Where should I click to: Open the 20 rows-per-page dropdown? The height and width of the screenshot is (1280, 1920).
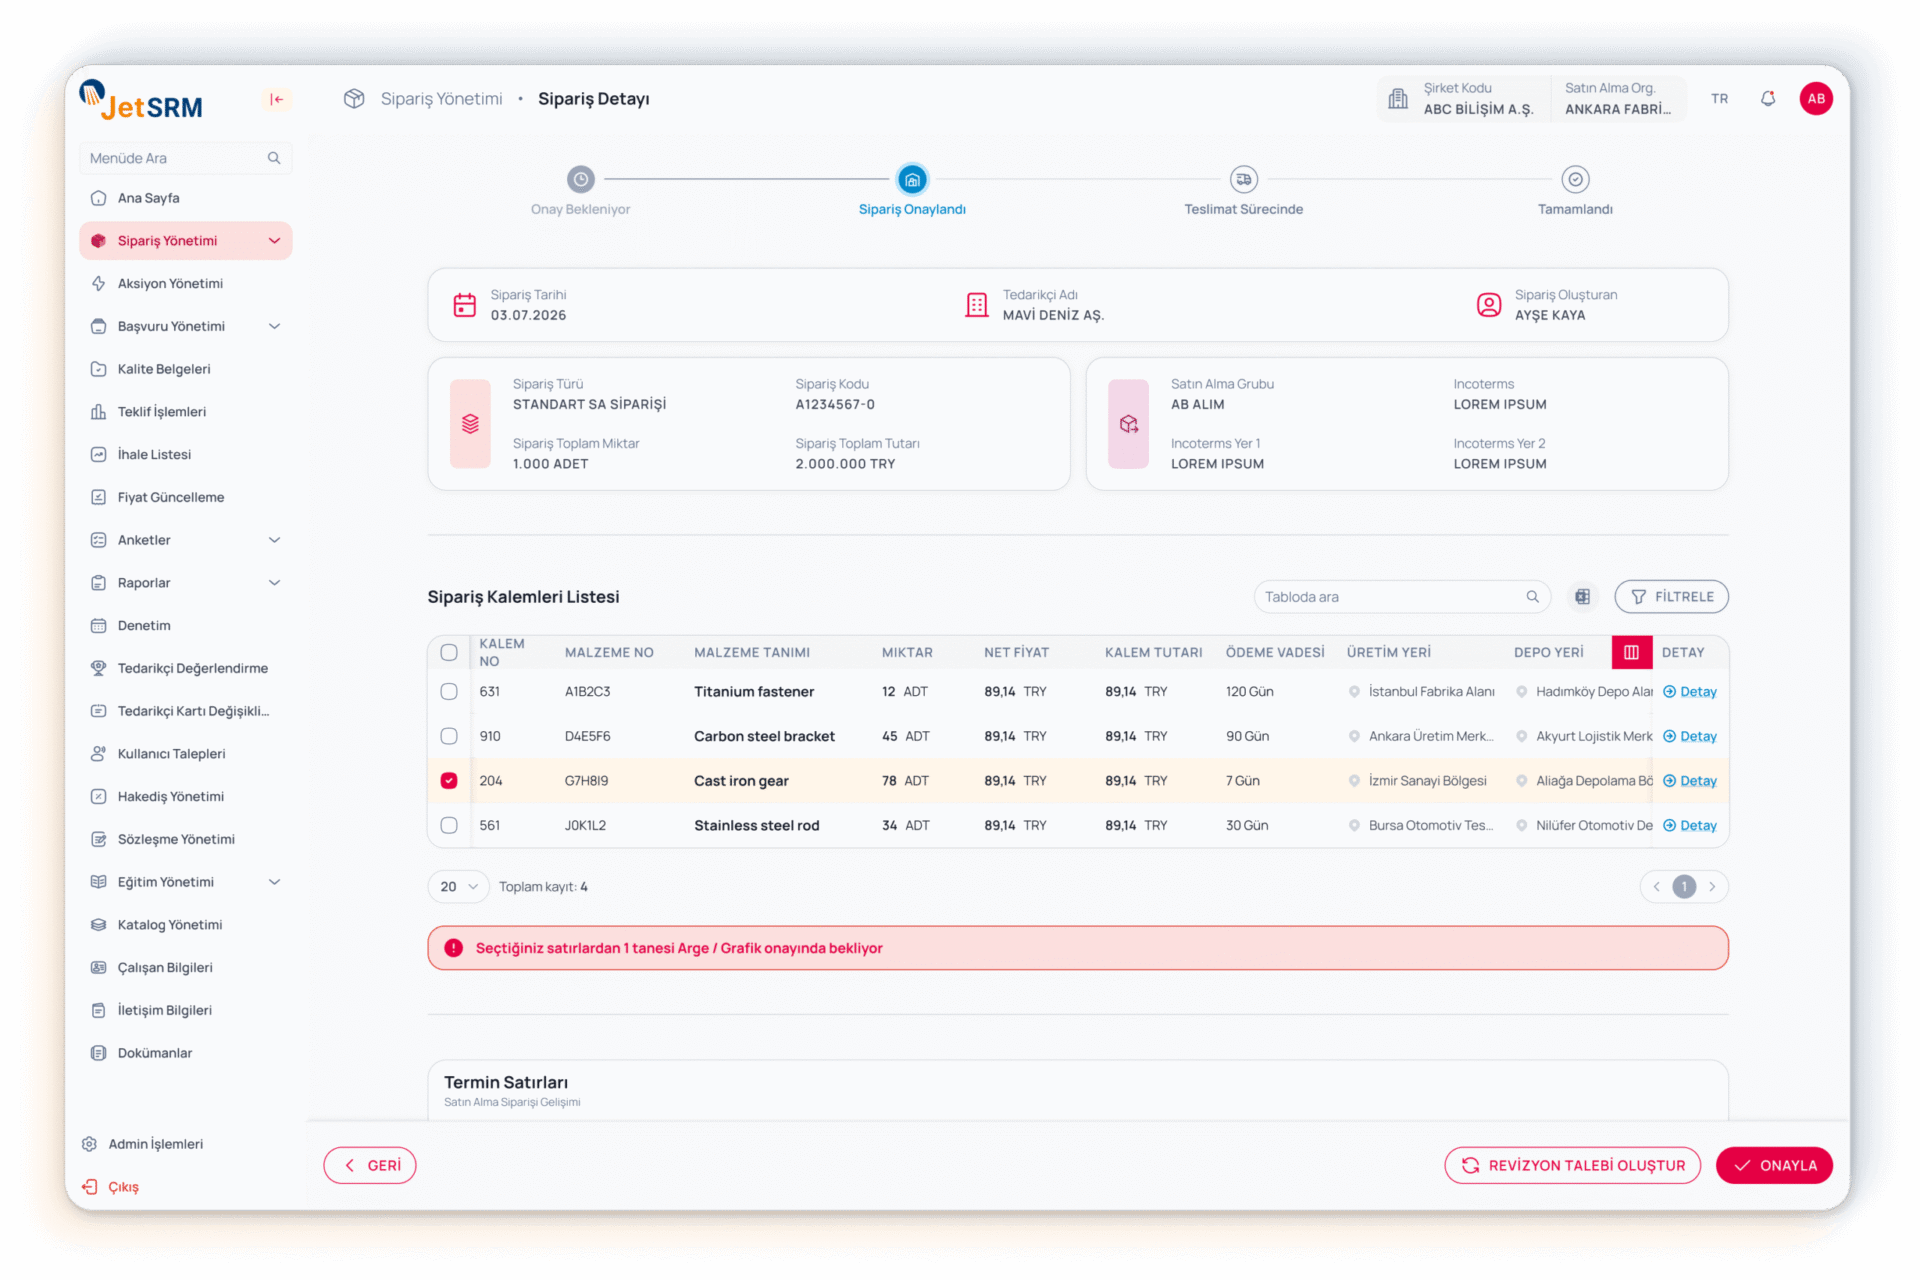pyautogui.click(x=458, y=887)
